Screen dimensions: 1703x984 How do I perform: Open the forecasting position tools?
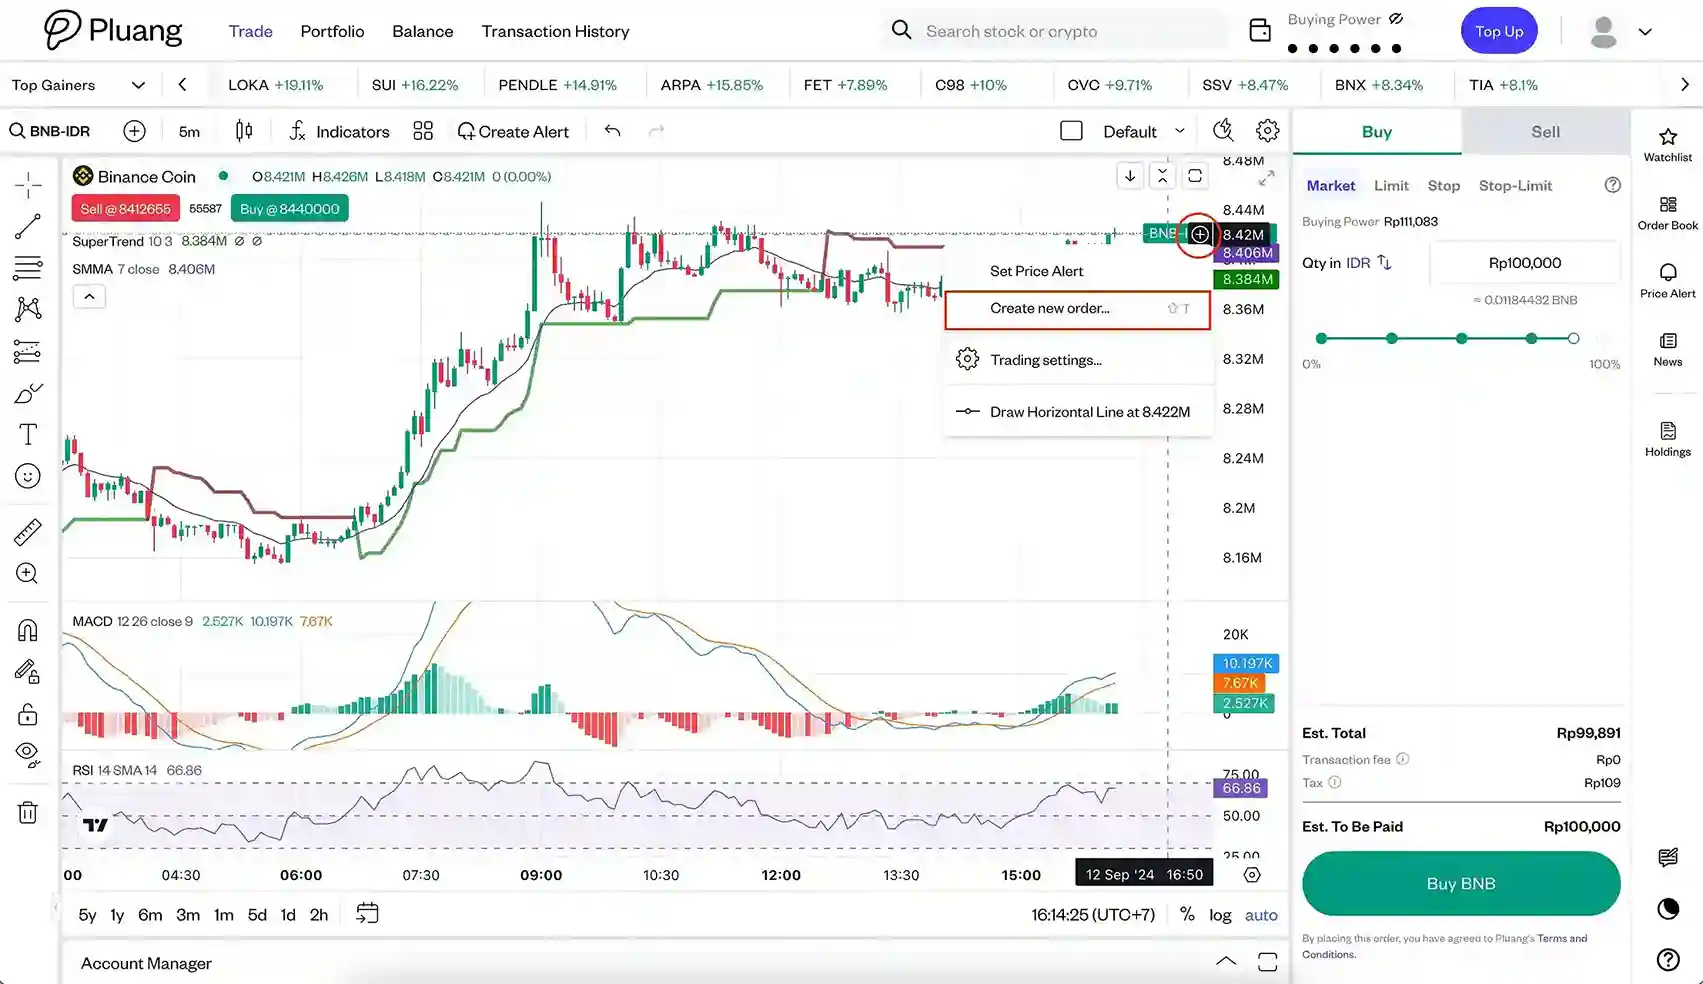click(x=28, y=351)
